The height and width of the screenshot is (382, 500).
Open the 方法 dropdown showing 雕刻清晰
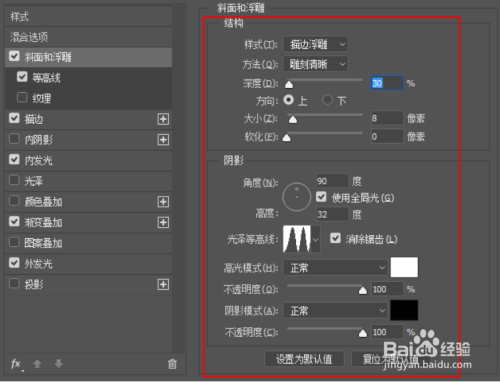315,64
